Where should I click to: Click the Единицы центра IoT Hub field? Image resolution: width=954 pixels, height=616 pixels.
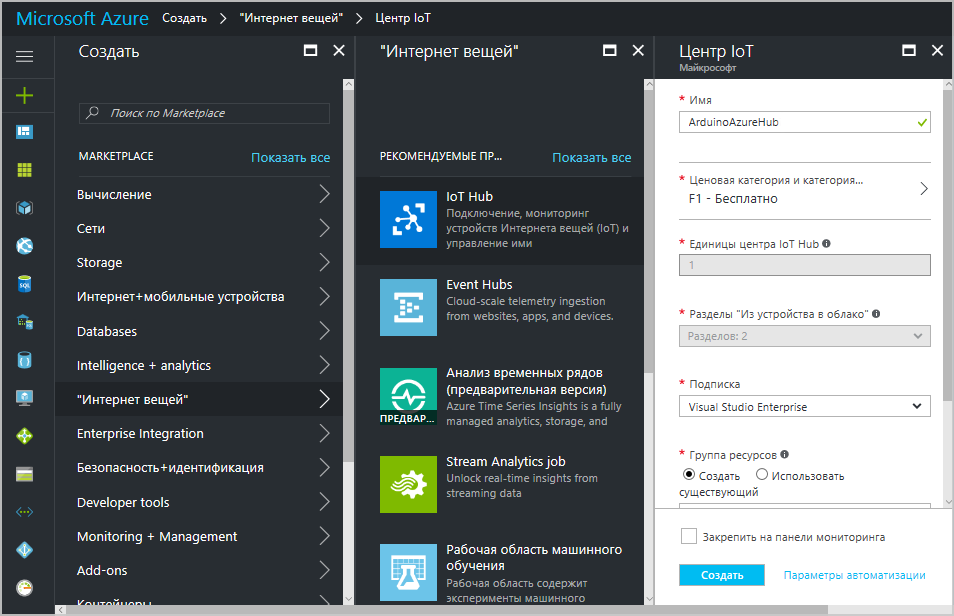pos(805,265)
